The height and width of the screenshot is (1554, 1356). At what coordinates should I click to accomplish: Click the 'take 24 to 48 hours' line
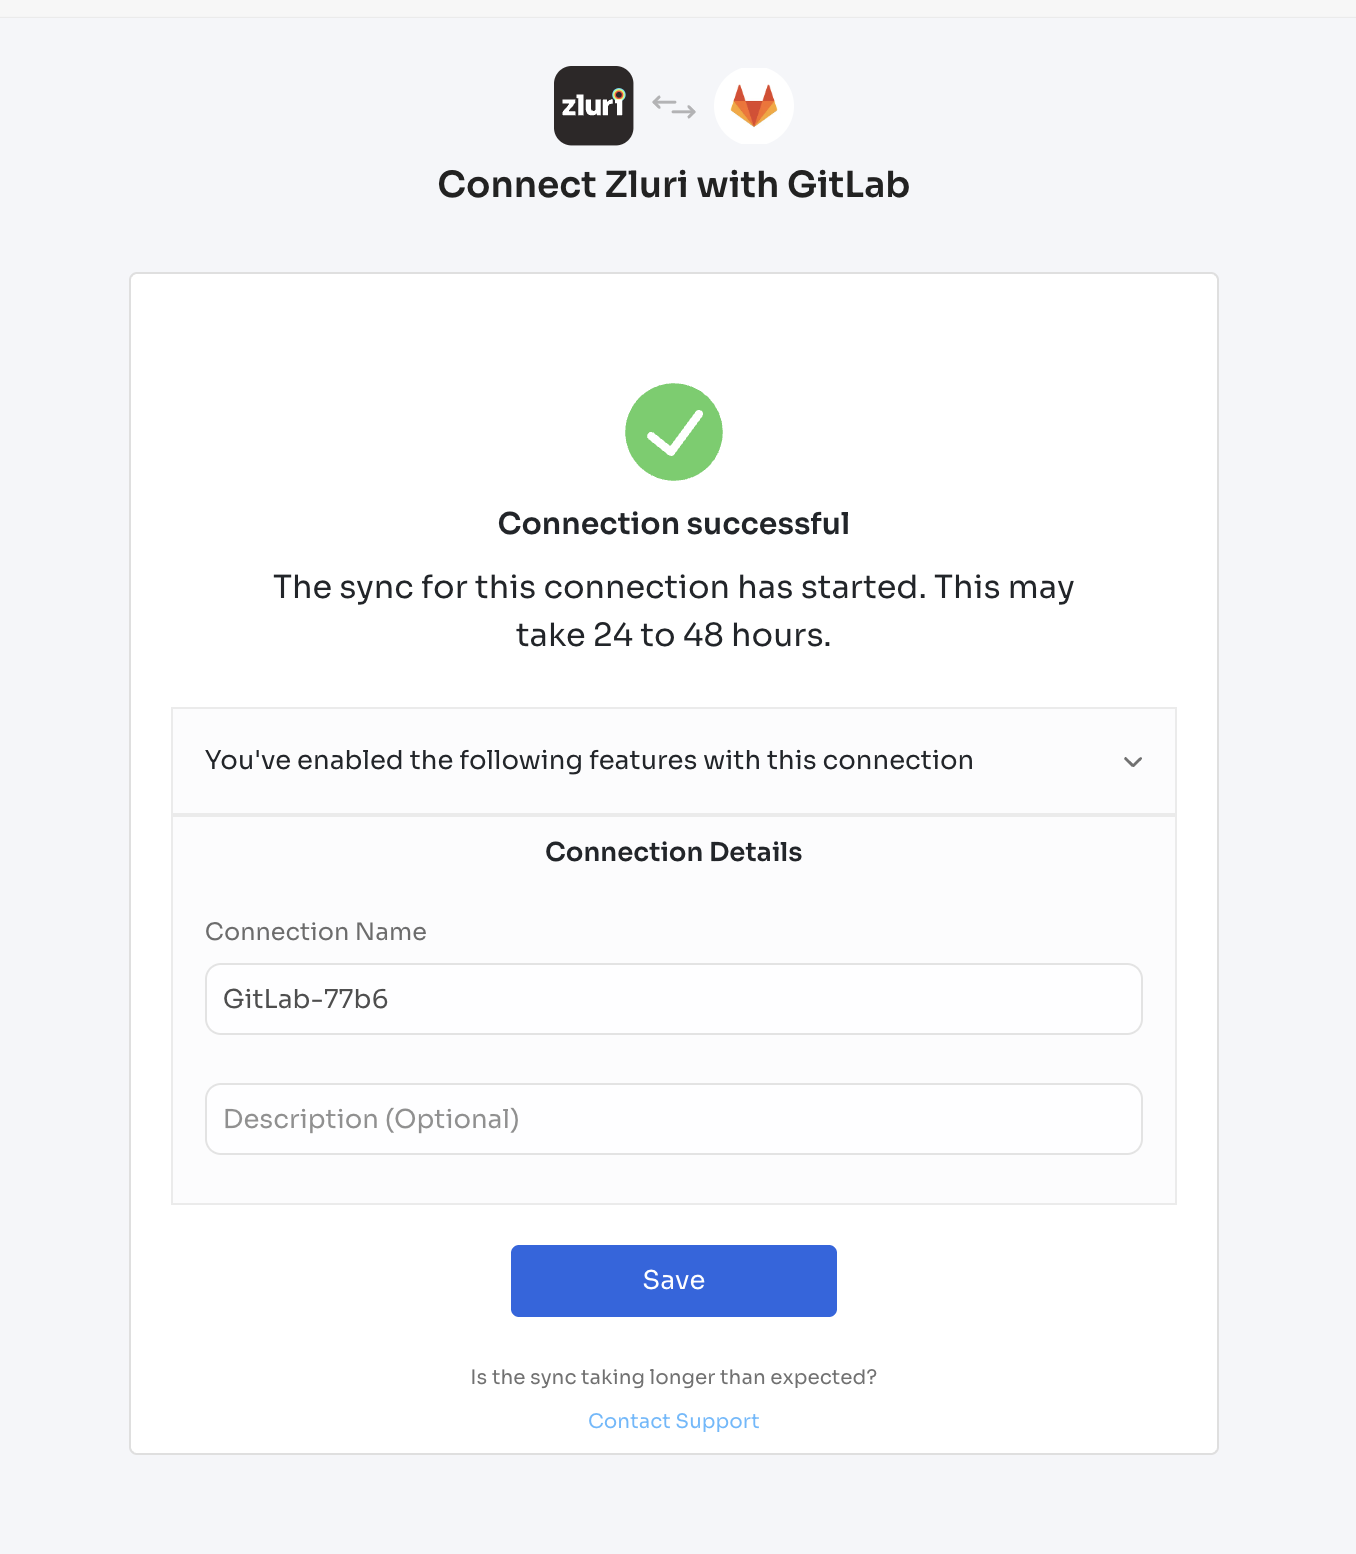[x=674, y=635]
